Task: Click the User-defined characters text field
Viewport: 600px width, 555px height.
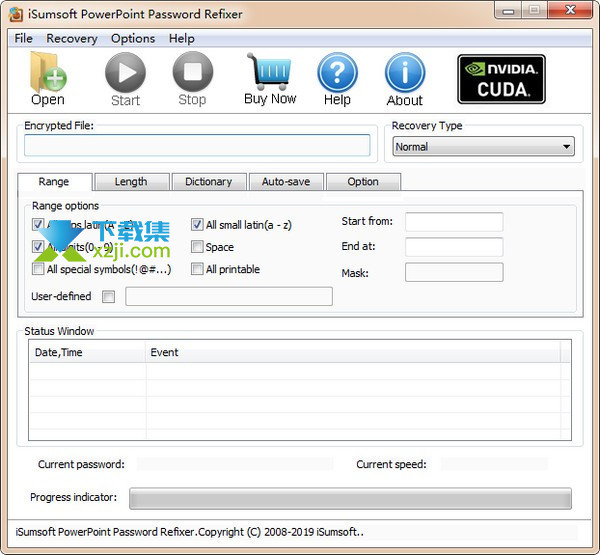Action: [229, 296]
